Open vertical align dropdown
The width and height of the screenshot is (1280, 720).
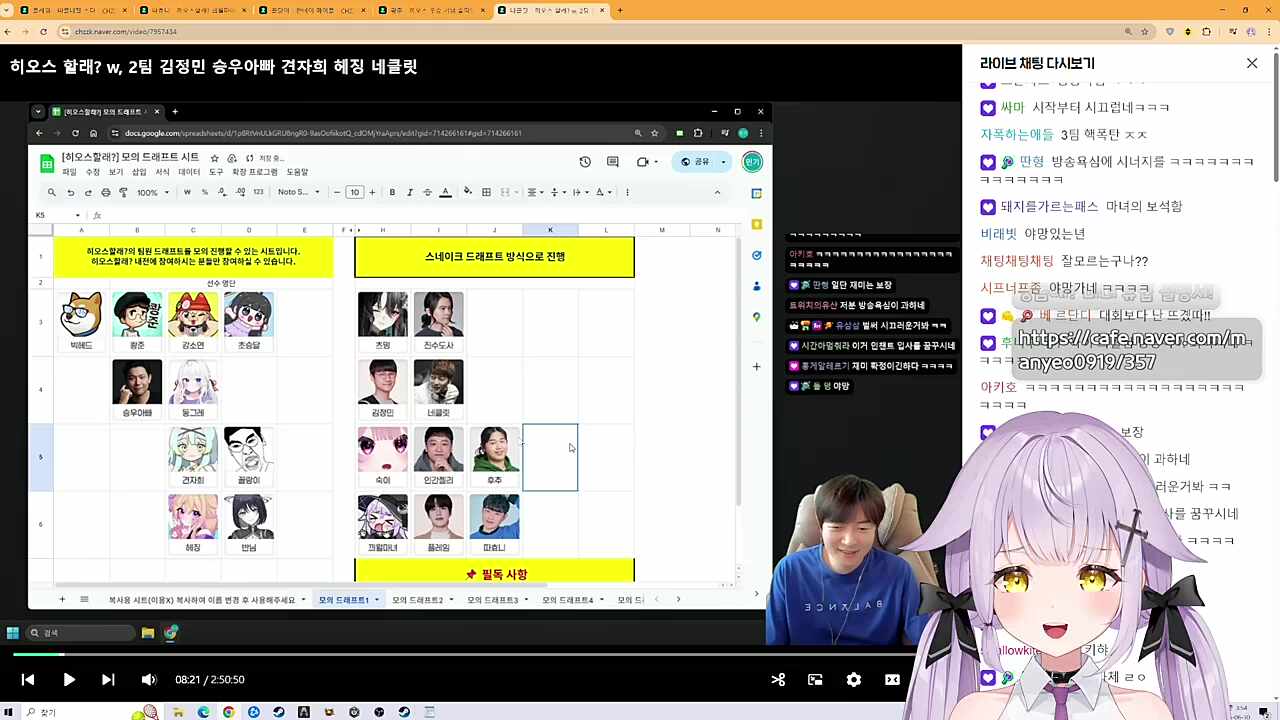click(556, 192)
